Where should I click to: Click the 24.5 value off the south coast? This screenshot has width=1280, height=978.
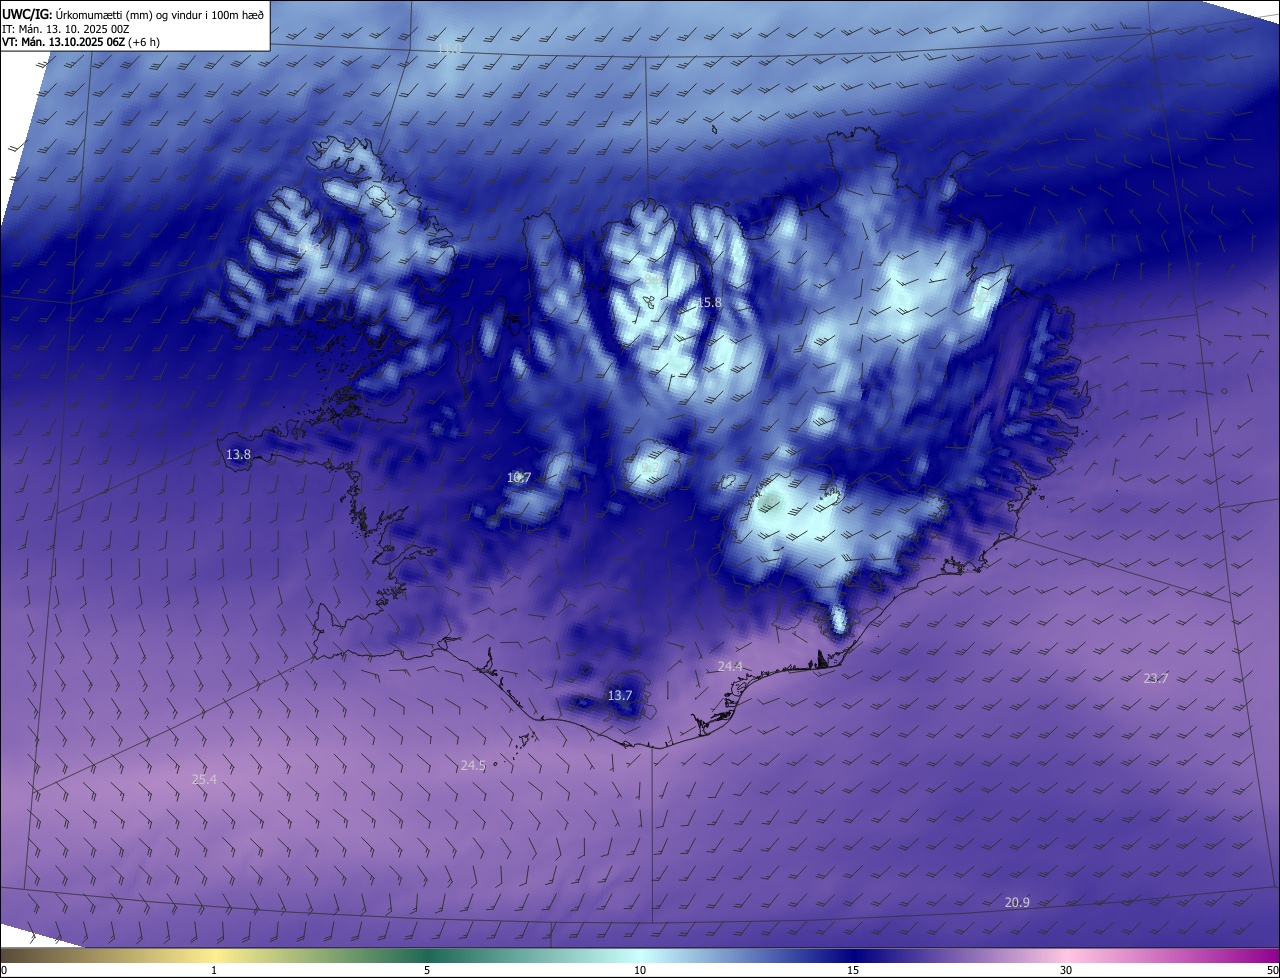[472, 765]
